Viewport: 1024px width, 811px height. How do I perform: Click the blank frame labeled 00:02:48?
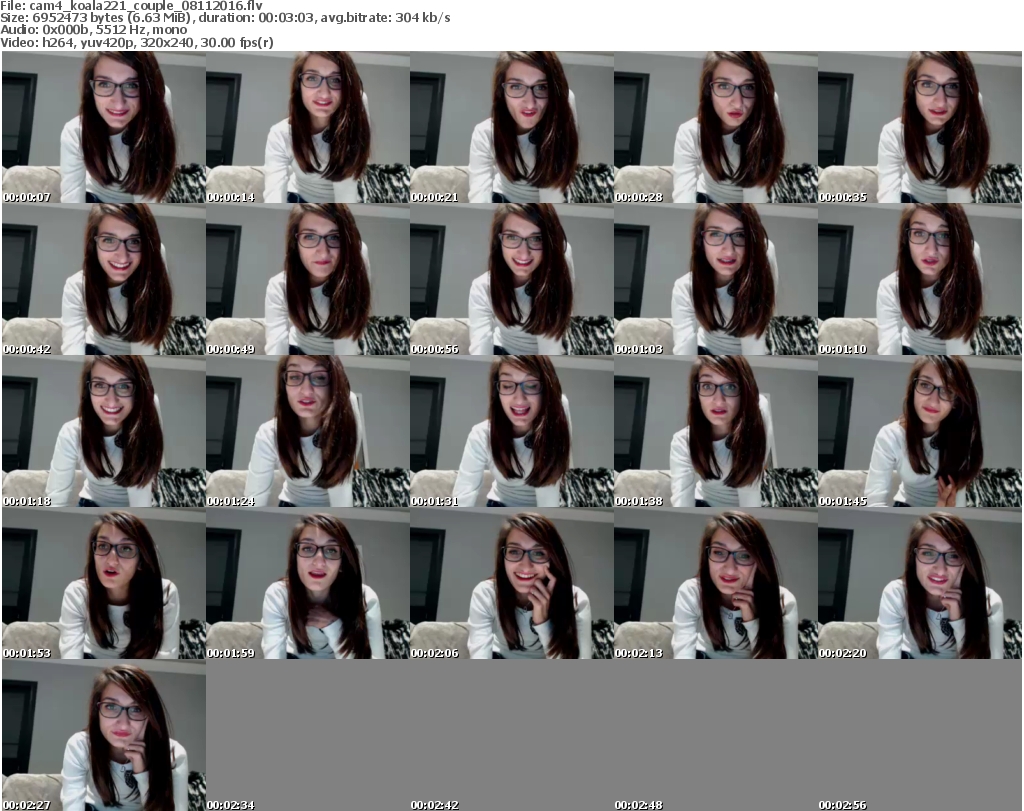point(716,735)
